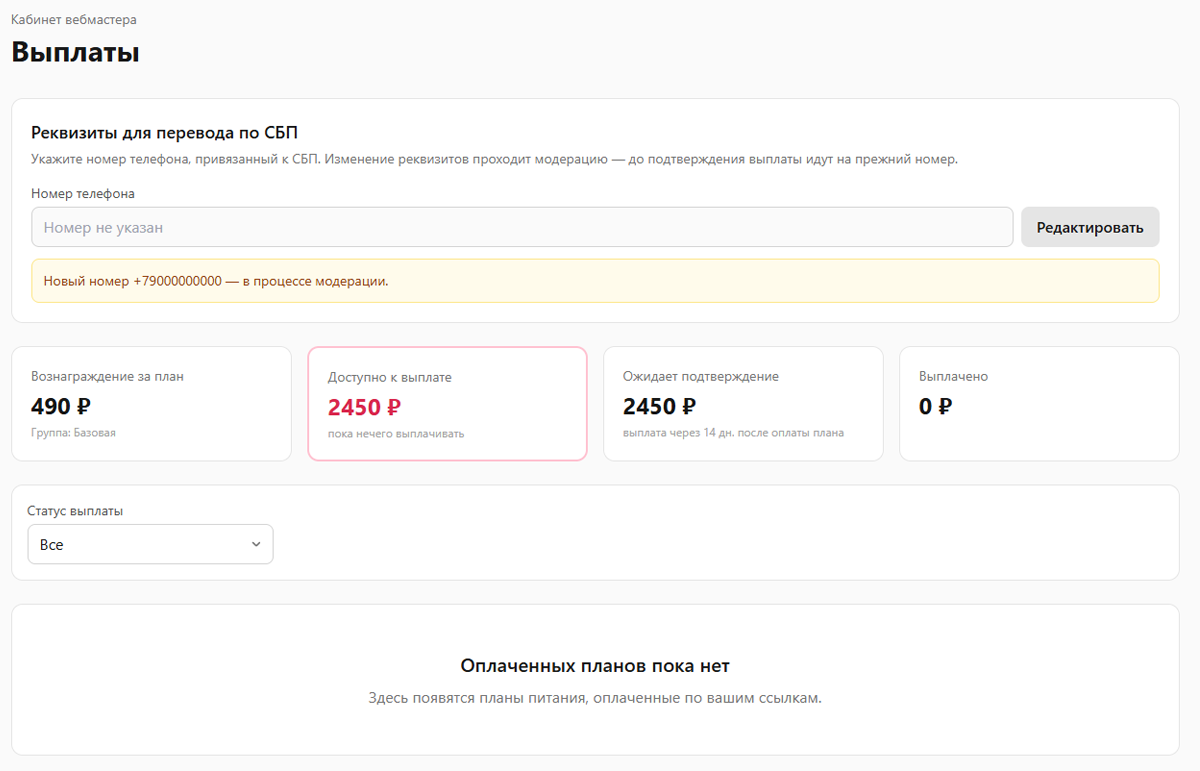This screenshot has width=1200, height=771.
Task: Click the пока нечего выплачивать caption
Action: click(x=396, y=434)
